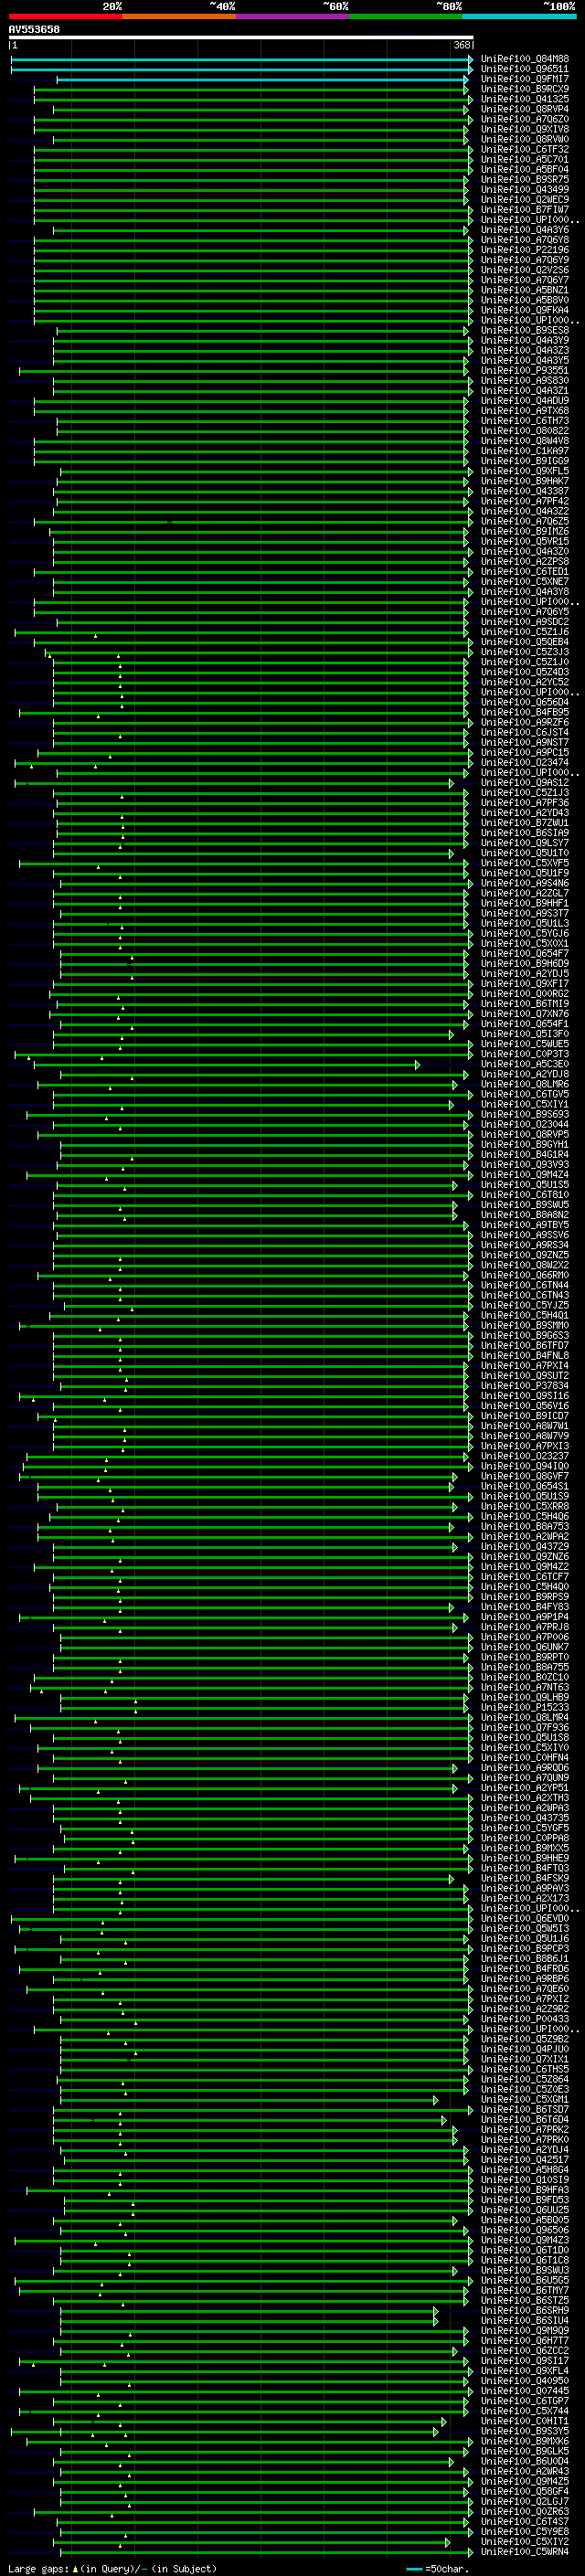Select the last hit label UniRef100_C5WRN4
Viewport: 585px width, 2576px height.
[525, 2551]
